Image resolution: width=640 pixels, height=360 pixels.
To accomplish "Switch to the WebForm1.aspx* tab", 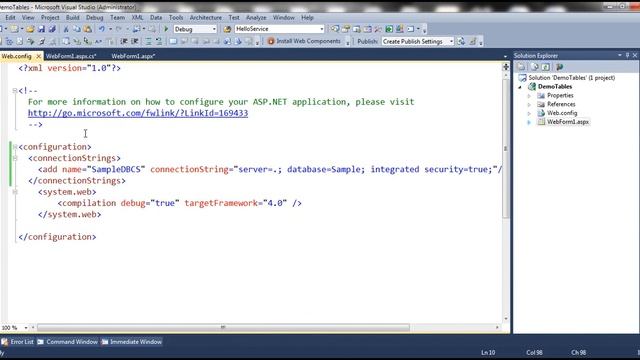I will point(133,56).
